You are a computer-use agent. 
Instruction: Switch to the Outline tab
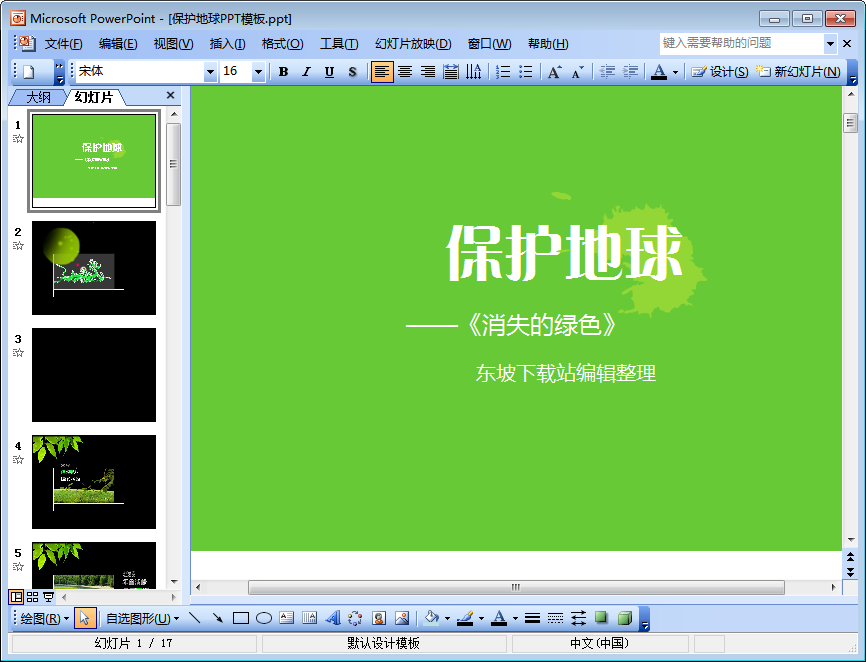tap(38, 97)
